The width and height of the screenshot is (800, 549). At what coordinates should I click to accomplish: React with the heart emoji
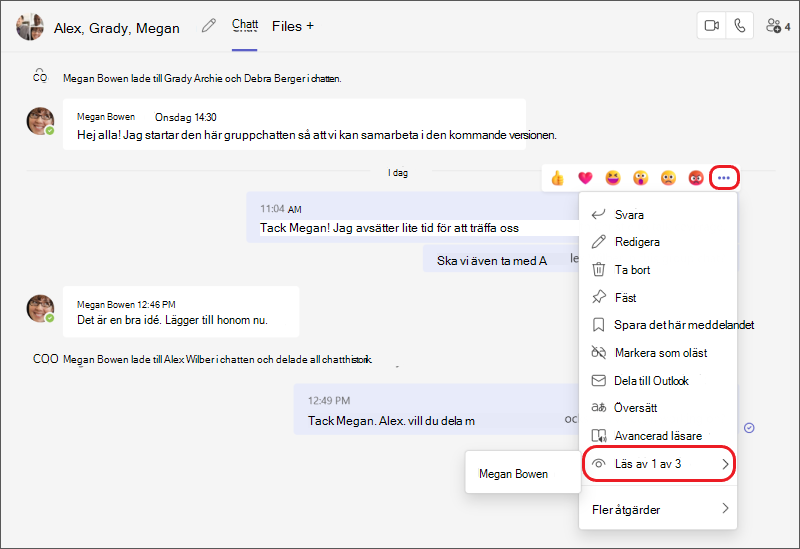coord(585,178)
